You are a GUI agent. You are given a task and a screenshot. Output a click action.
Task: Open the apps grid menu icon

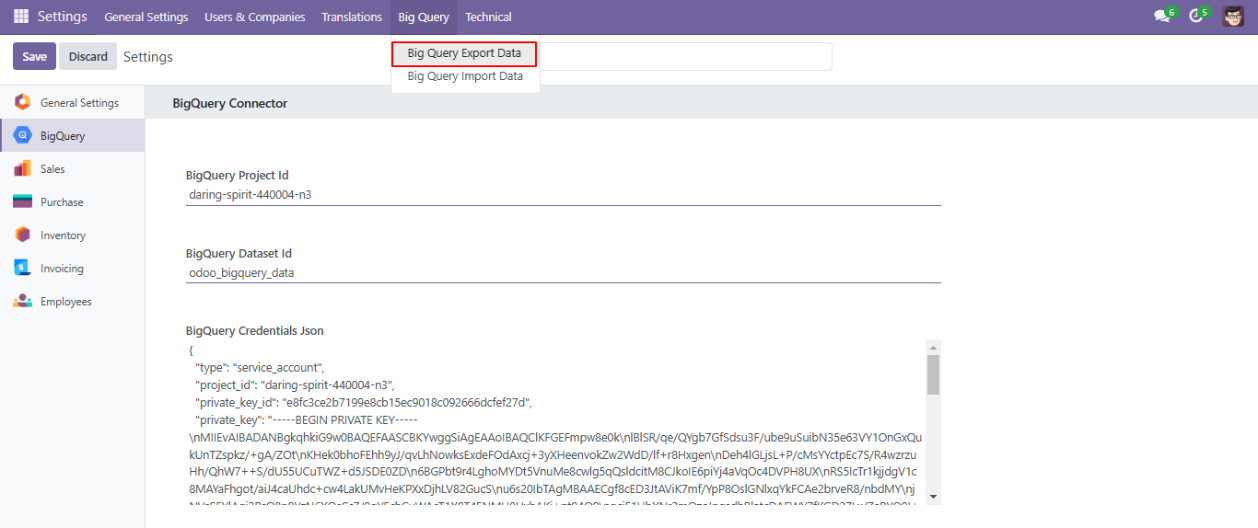(x=21, y=17)
